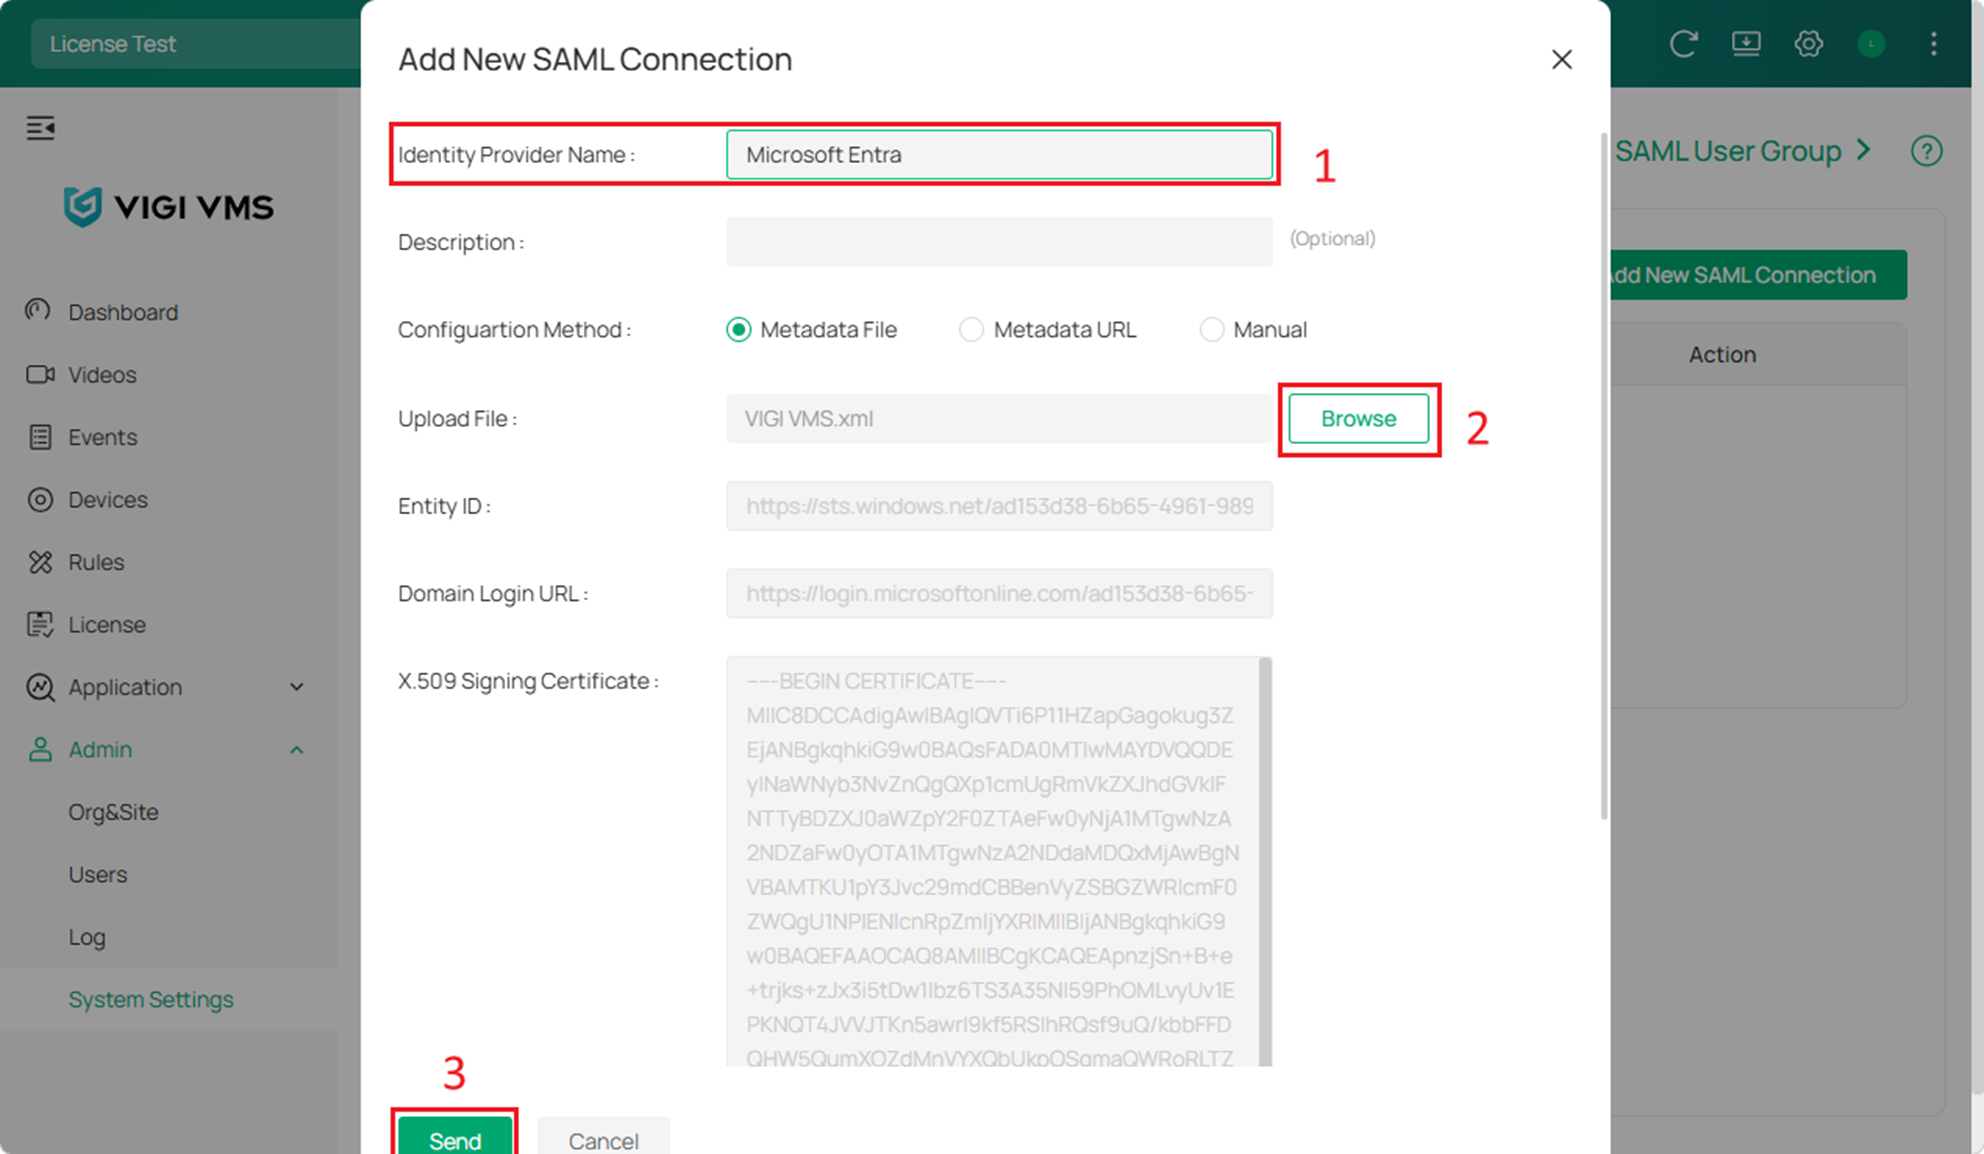Click the certificate text area scrollbar
Screen dimensions: 1984x1154
1265,861
